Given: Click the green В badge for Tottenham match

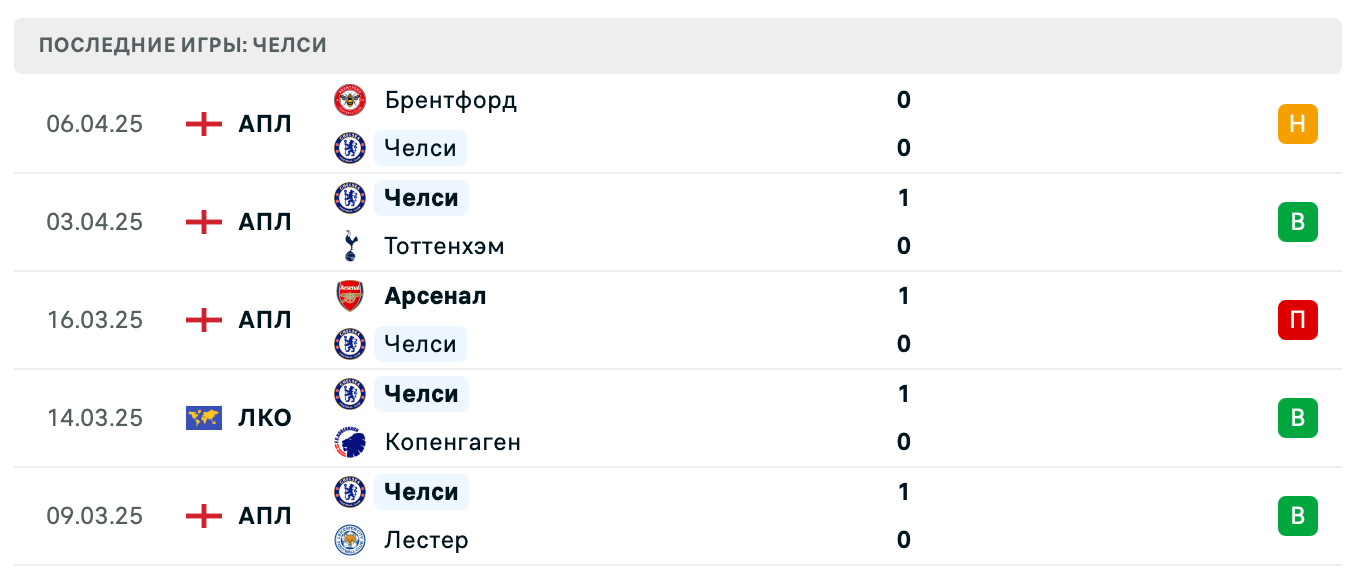Looking at the screenshot, I should 1298,222.
